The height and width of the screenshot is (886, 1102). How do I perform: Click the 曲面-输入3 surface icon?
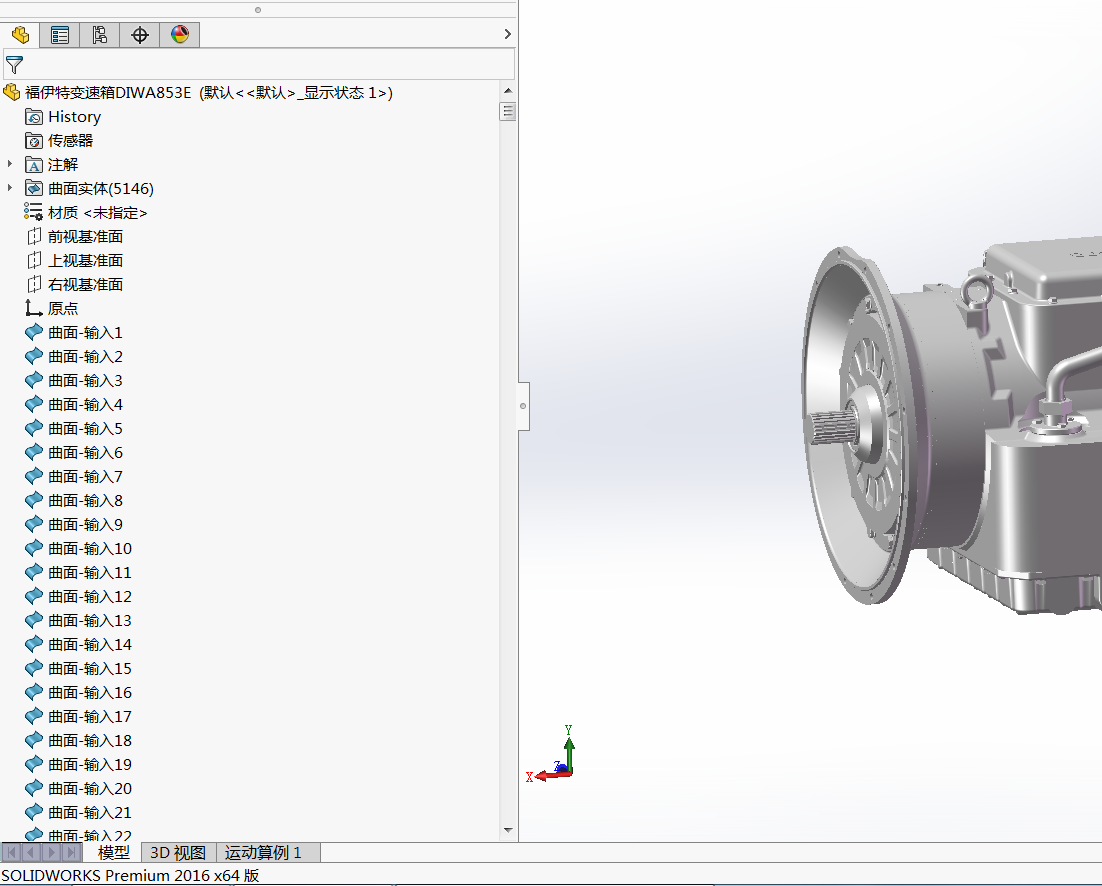tap(33, 380)
